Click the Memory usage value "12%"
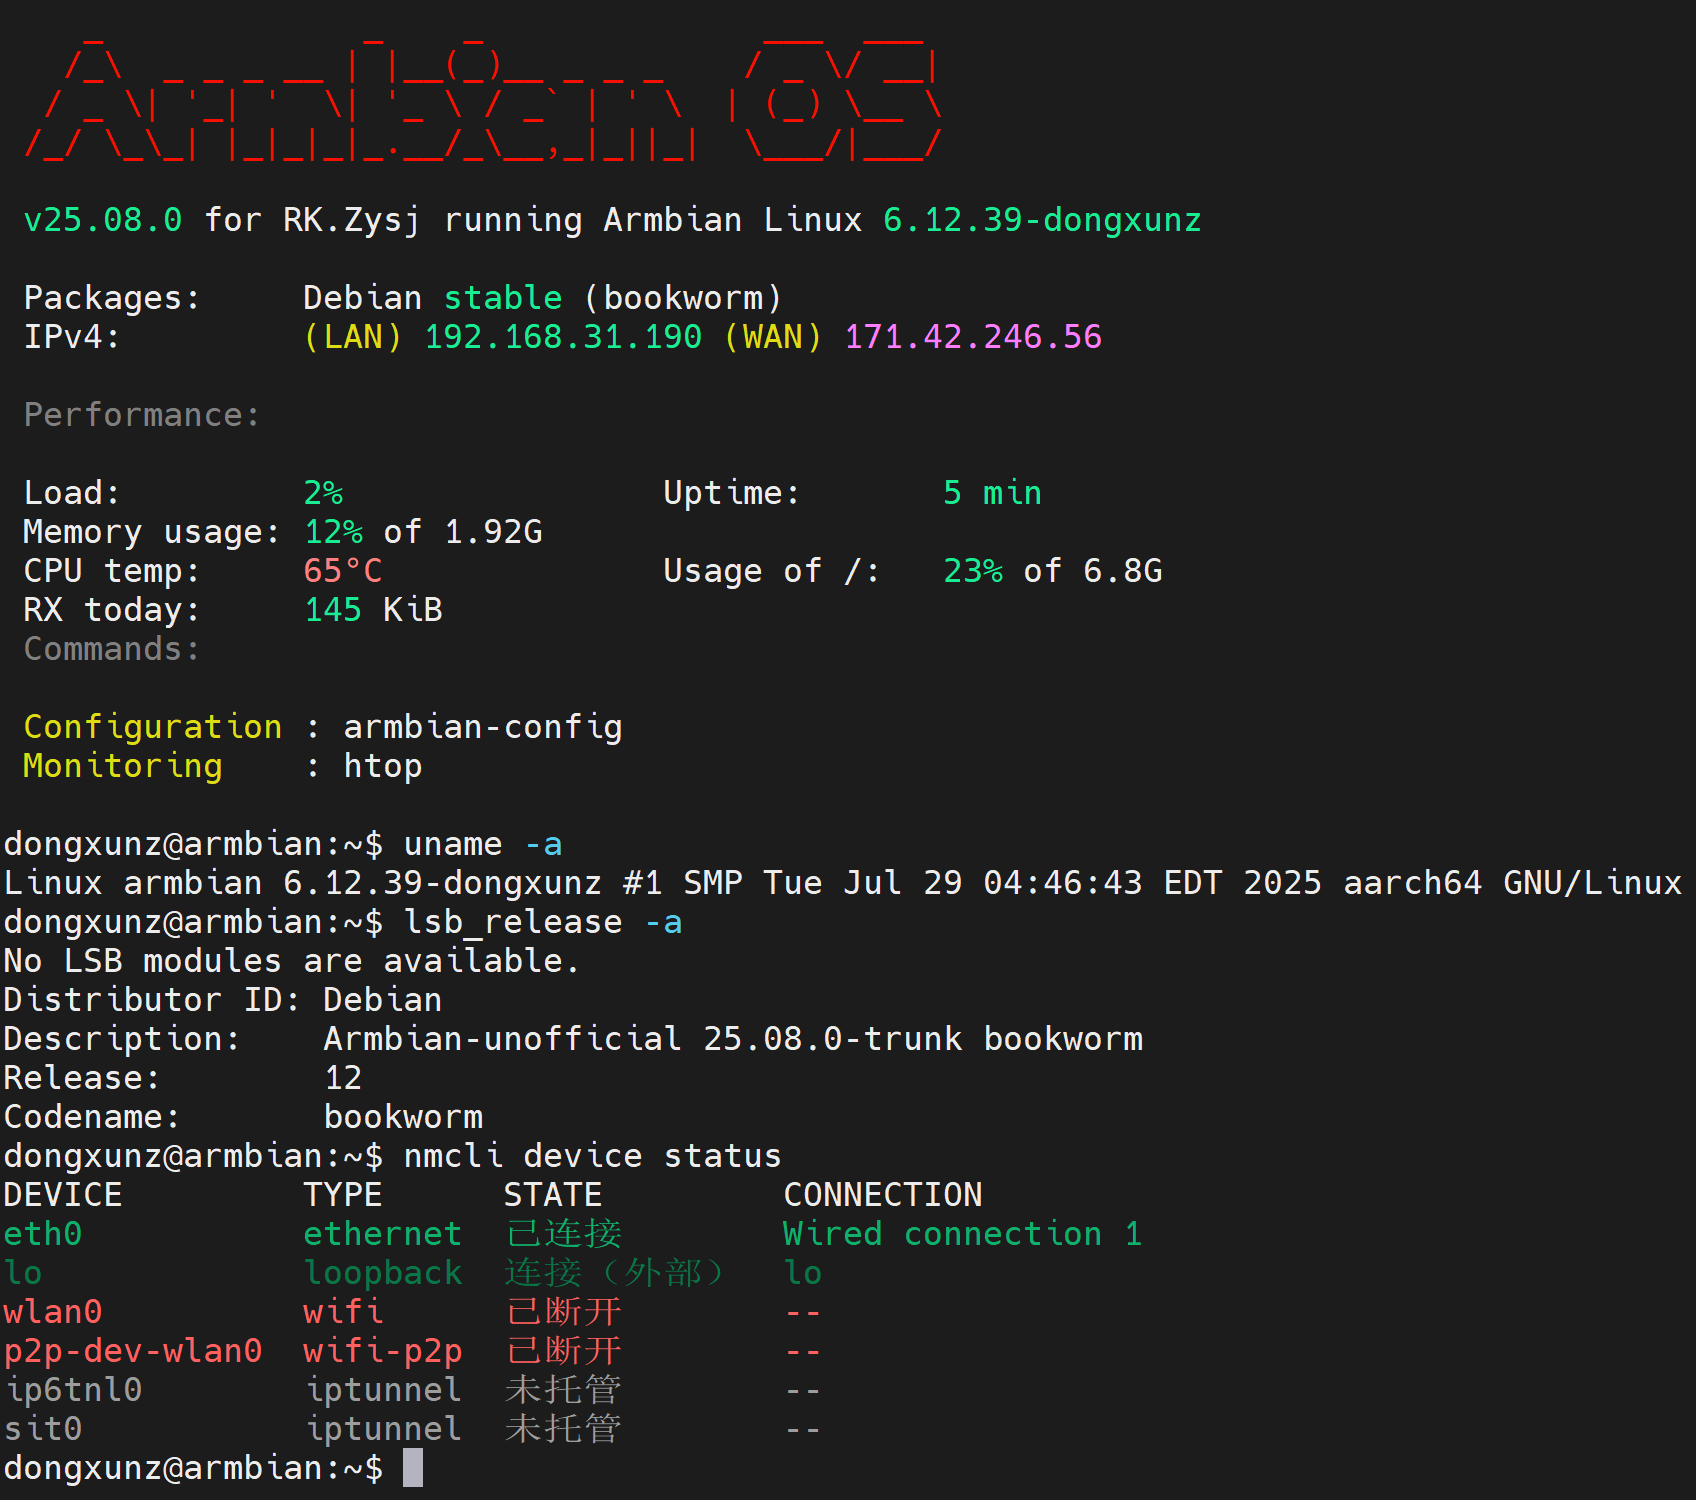This screenshot has width=1696, height=1500. coord(333,532)
